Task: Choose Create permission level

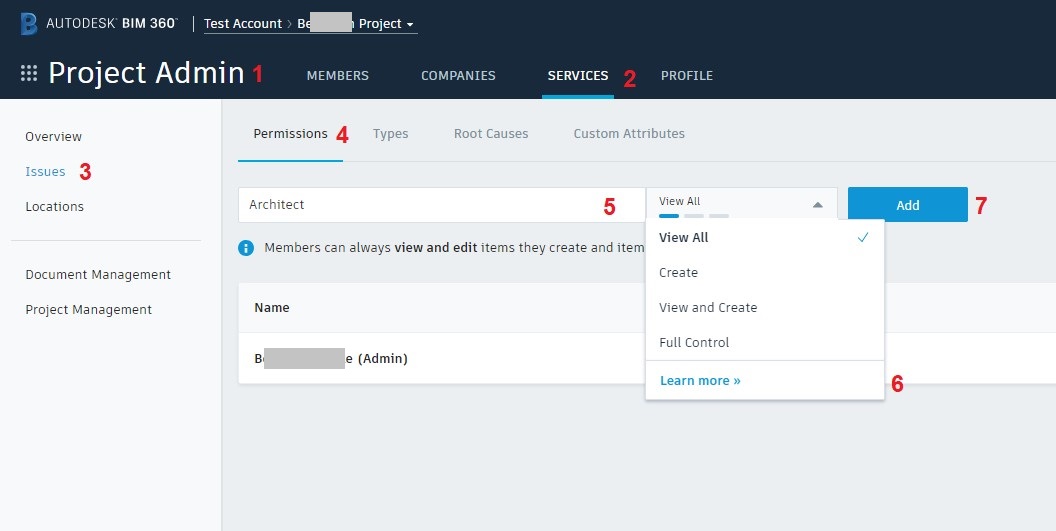Action: tap(764, 272)
